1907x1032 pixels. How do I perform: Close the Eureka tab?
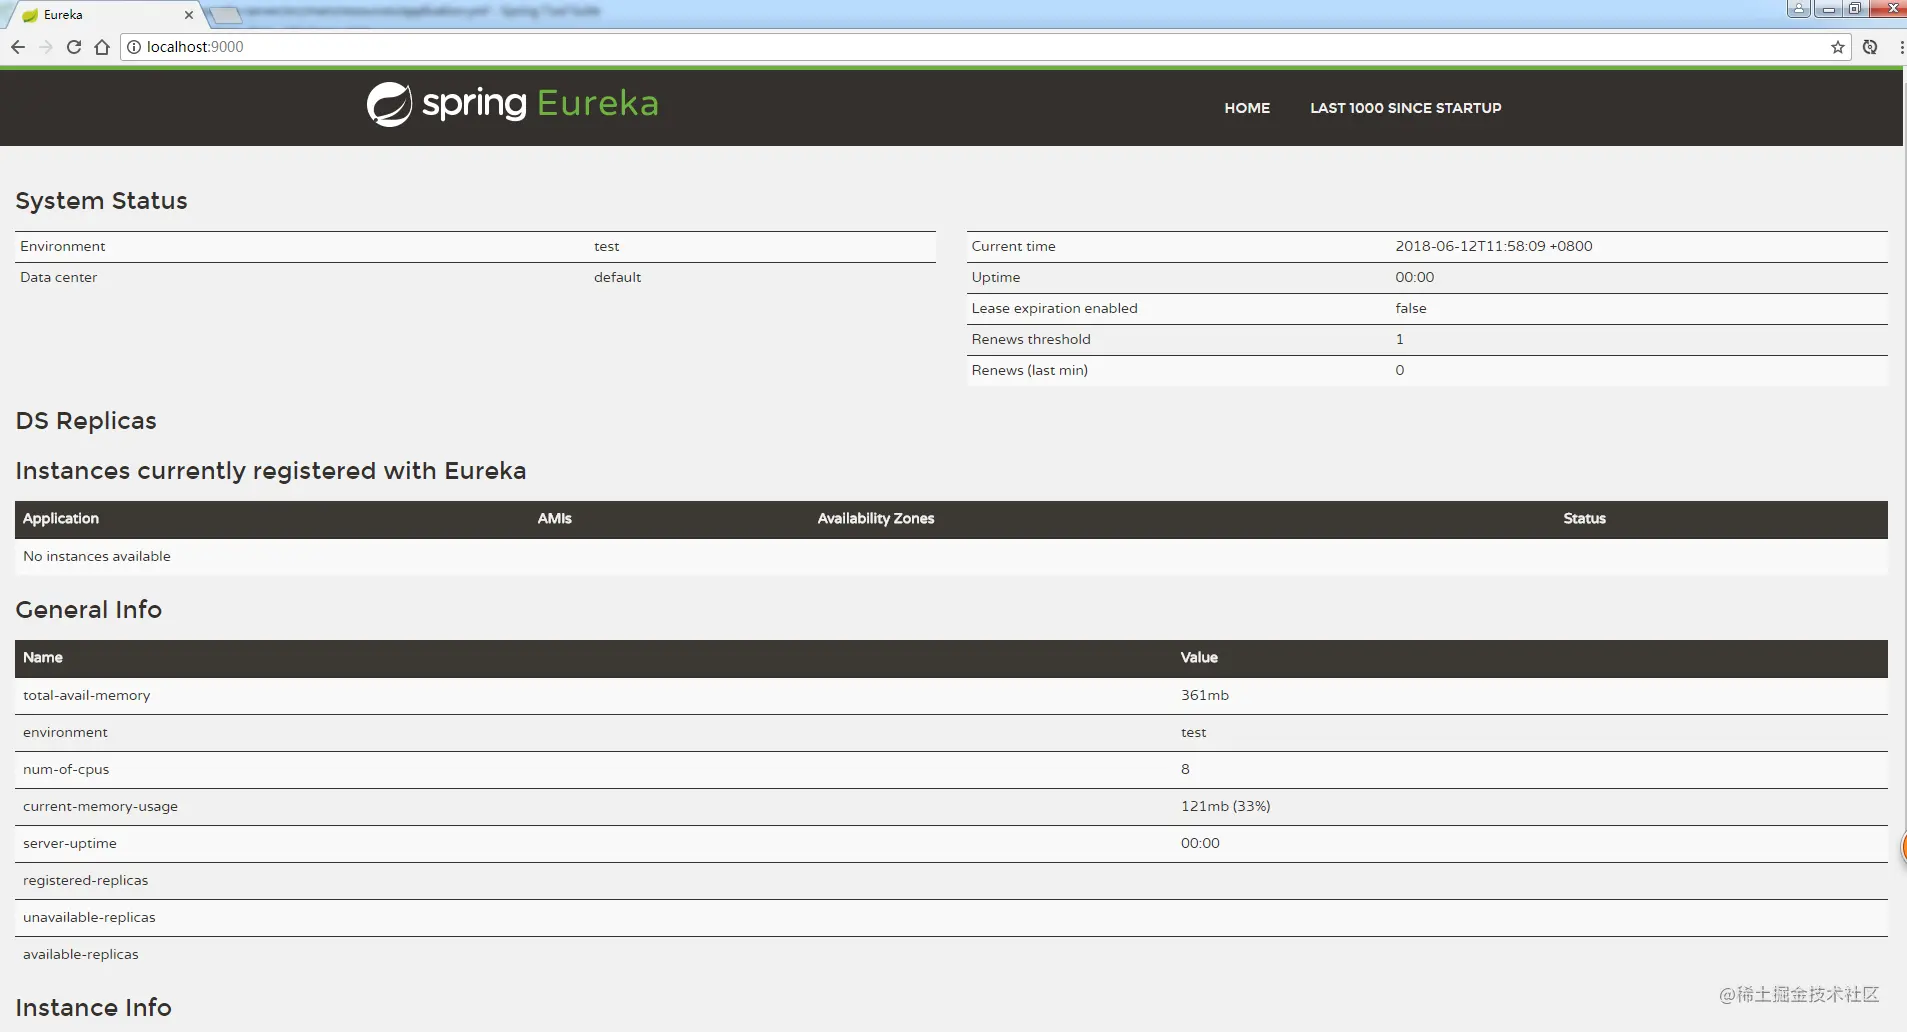coord(189,15)
